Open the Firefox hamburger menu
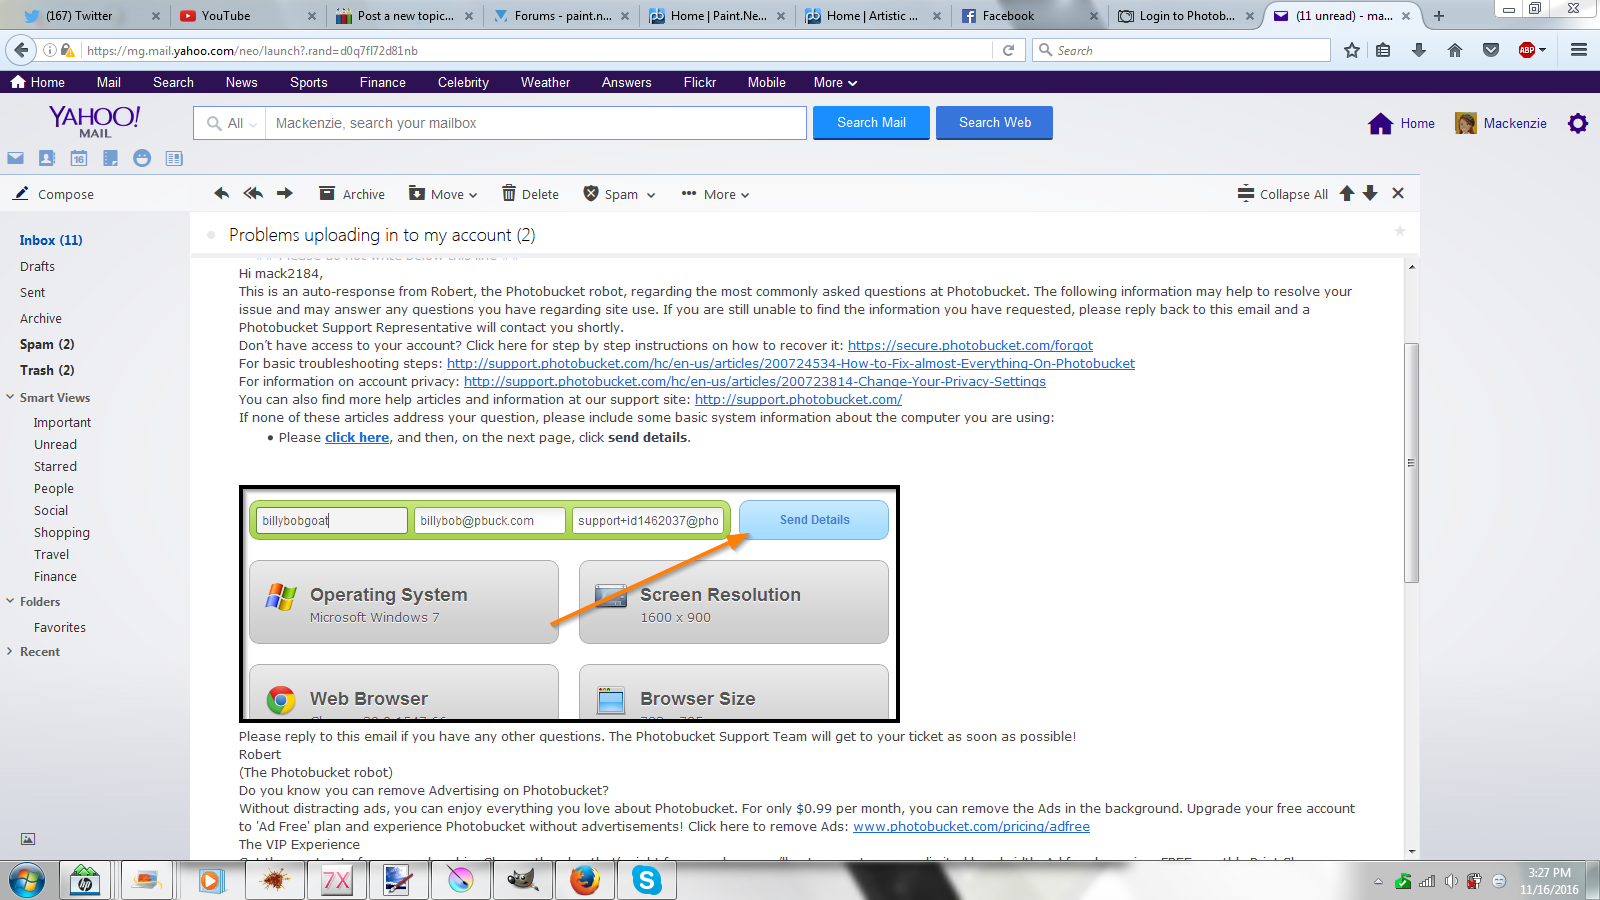 click(x=1579, y=50)
